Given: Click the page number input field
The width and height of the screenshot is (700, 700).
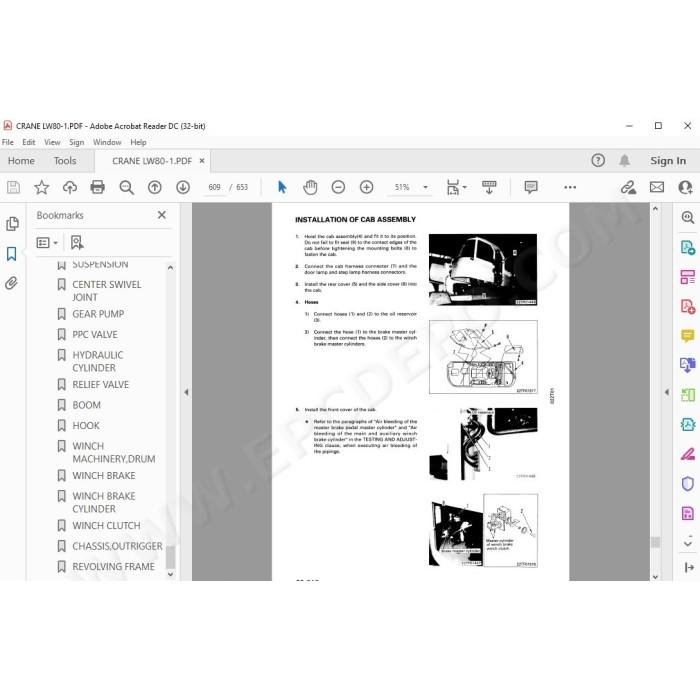Looking at the screenshot, I should click(214, 187).
